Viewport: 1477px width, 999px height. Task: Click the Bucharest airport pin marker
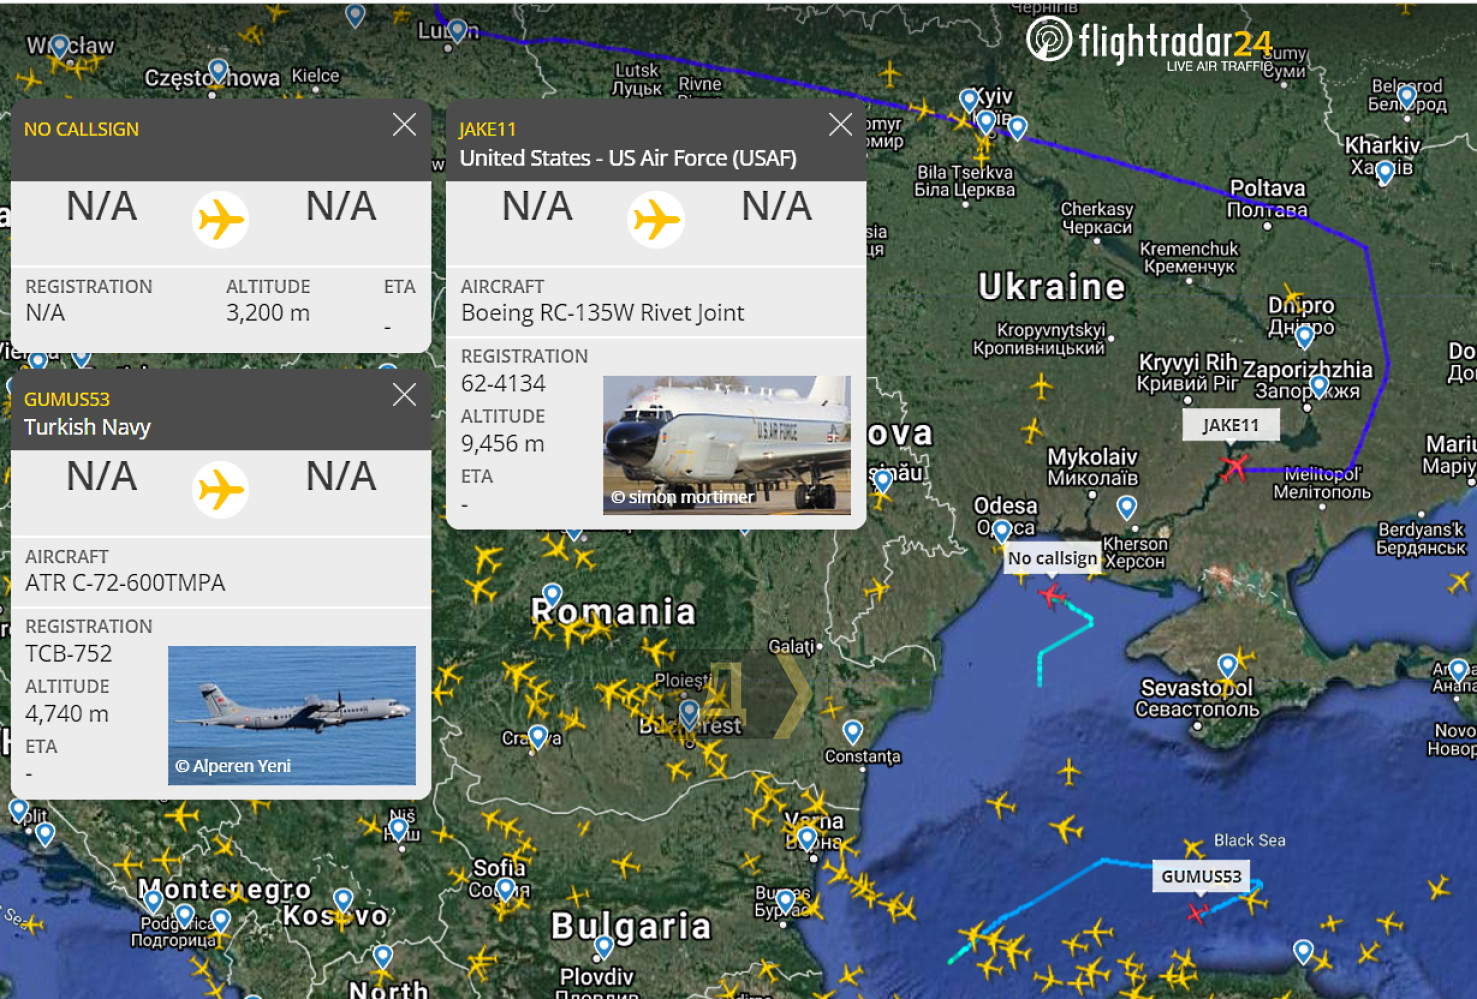point(689,713)
